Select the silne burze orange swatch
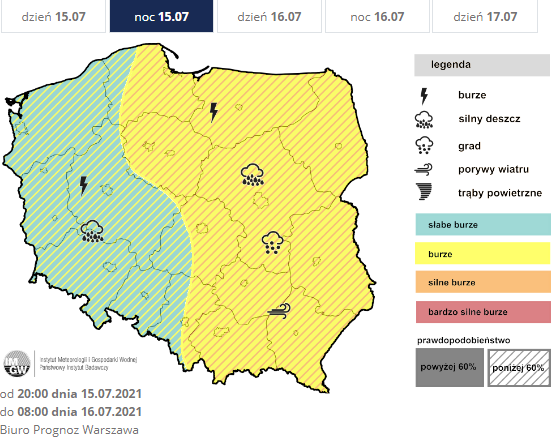551x439 pixels. (x=483, y=282)
